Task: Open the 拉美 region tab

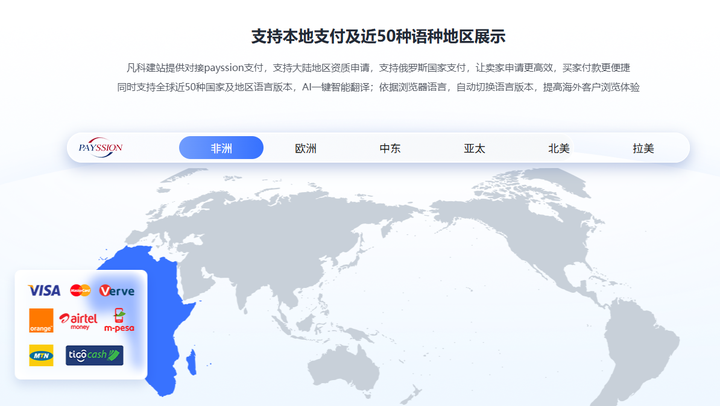Action: pos(643,148)
